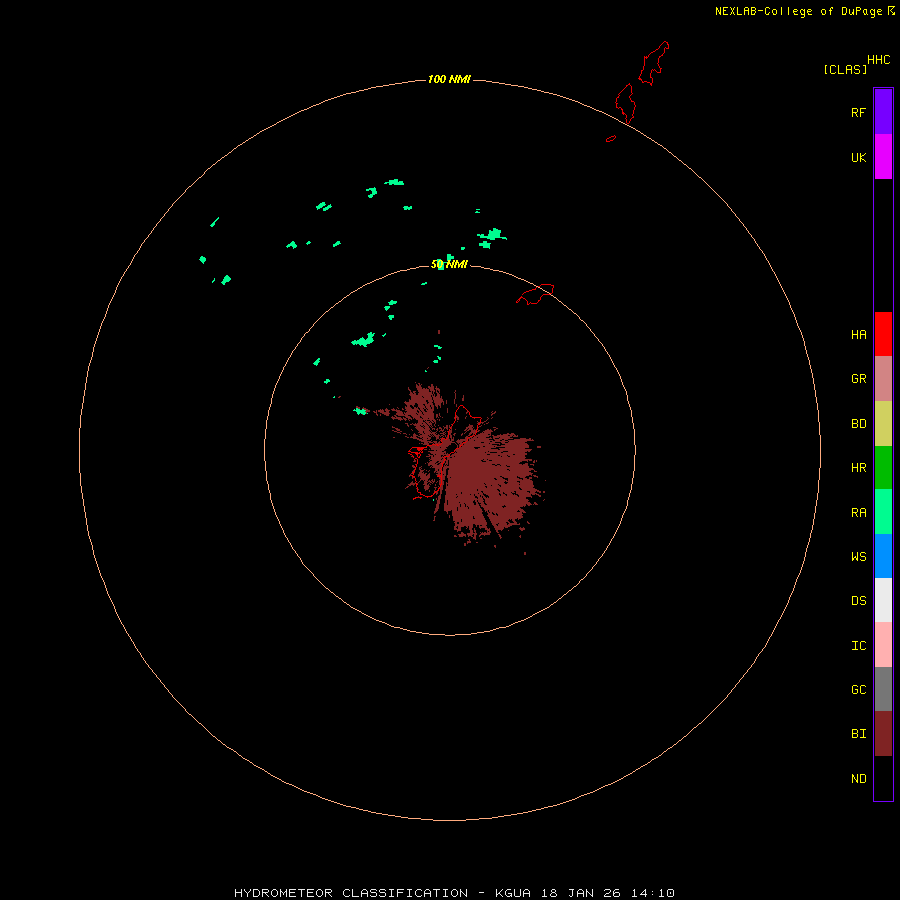Screen dimensions: 900x900
Task: Click the DS legend label
Action: [x=858, y=601]
